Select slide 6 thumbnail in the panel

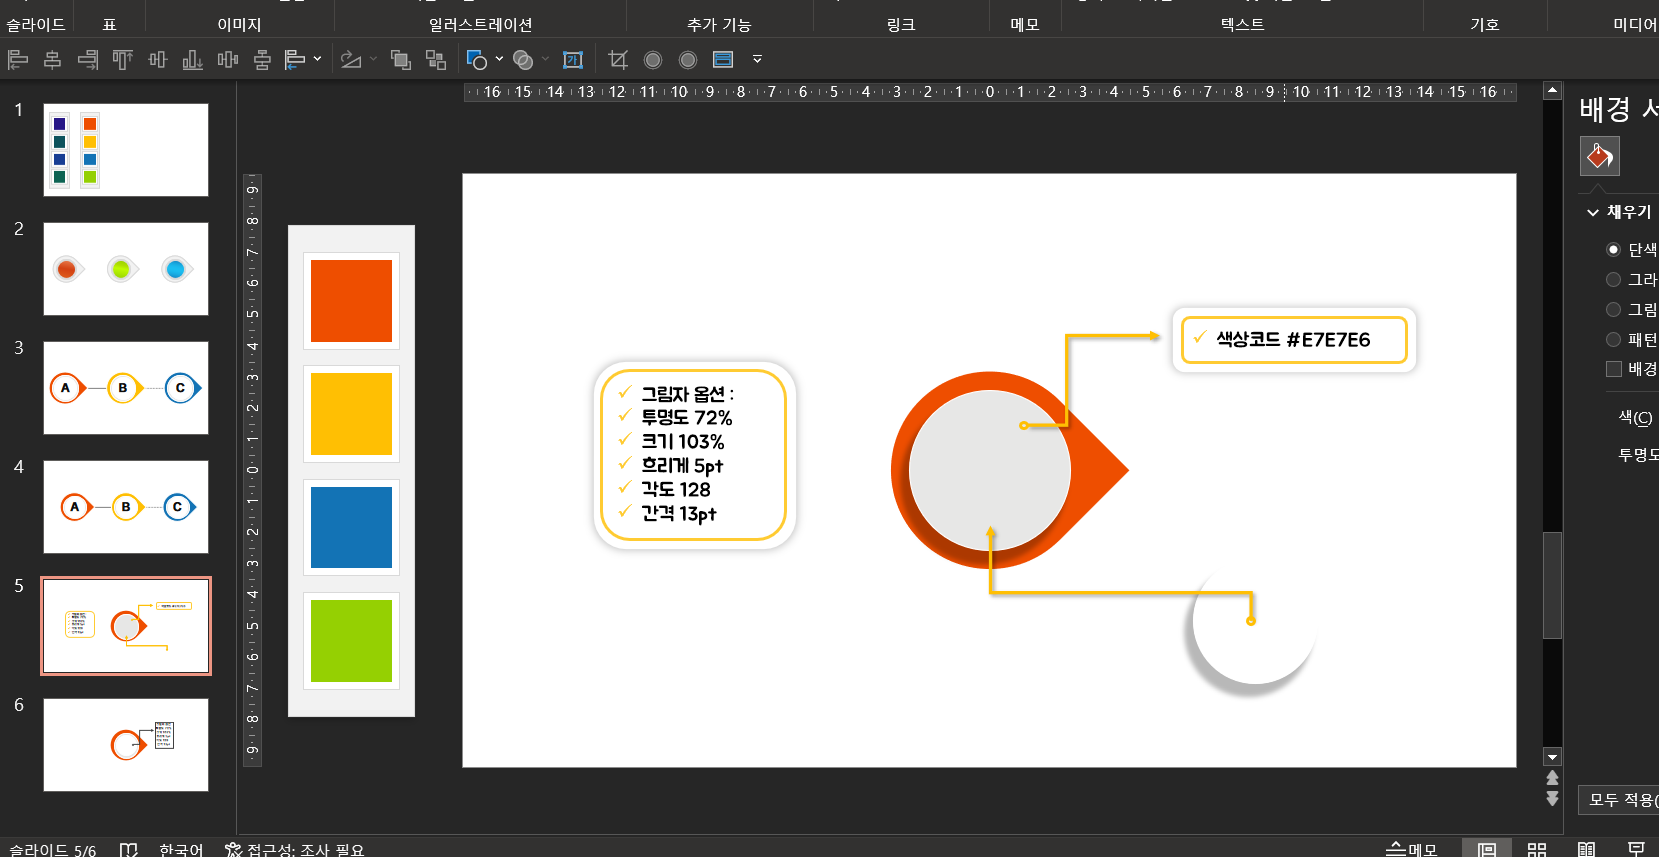pyautogui.click(x=126, y=745)
